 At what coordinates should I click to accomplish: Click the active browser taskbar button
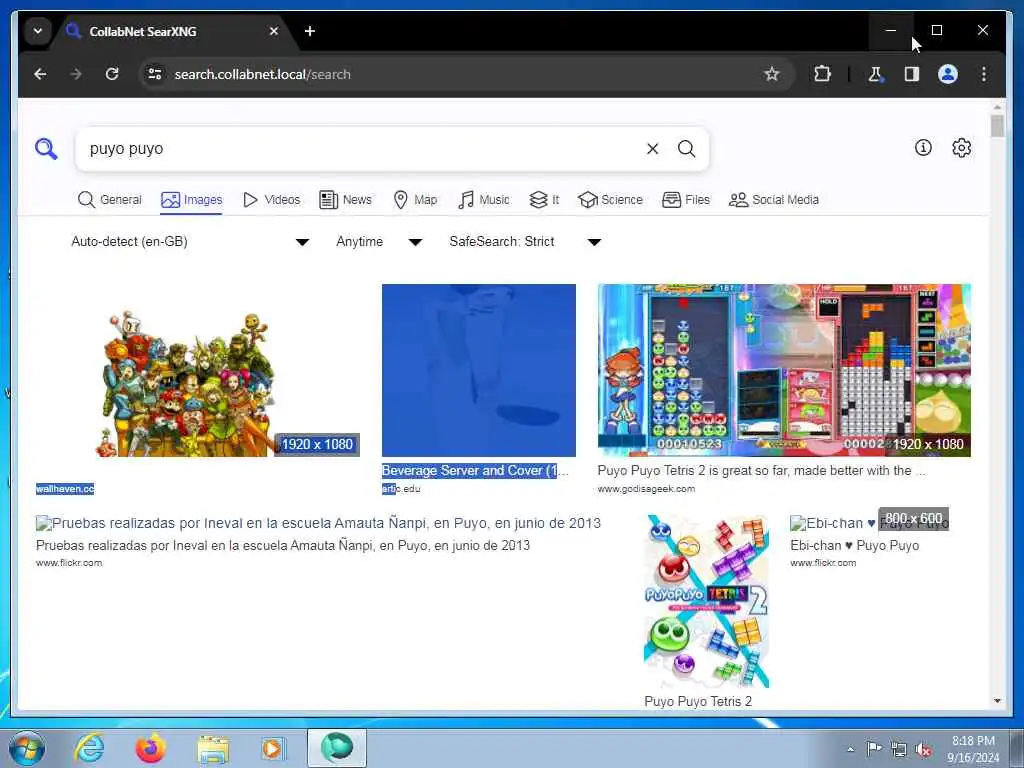(x=337, y=748)
